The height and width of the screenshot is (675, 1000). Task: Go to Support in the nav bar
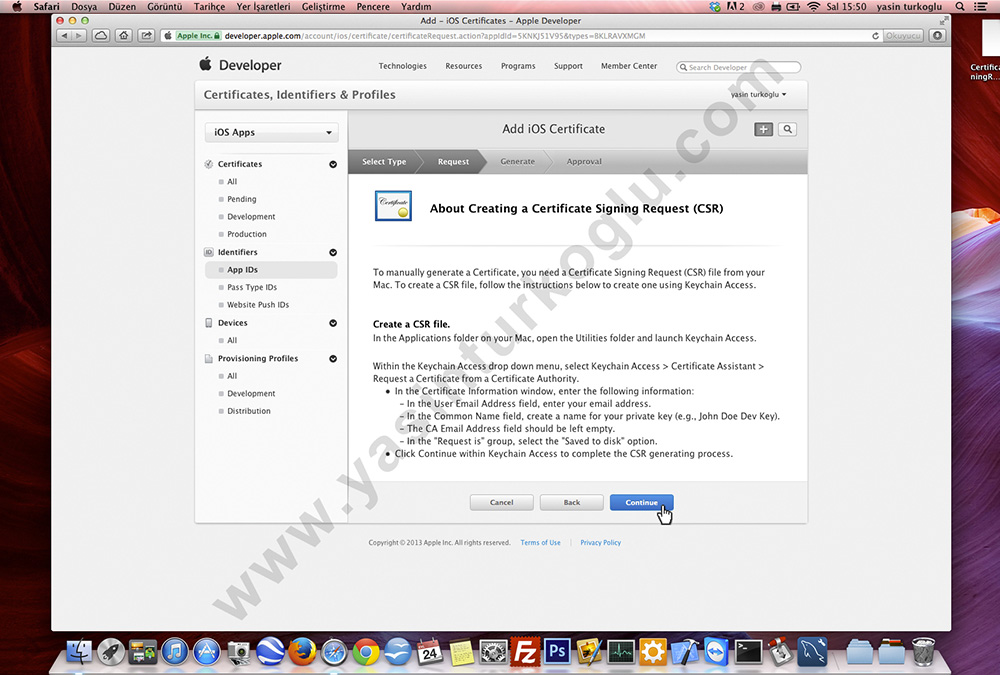tap(568, 66)
